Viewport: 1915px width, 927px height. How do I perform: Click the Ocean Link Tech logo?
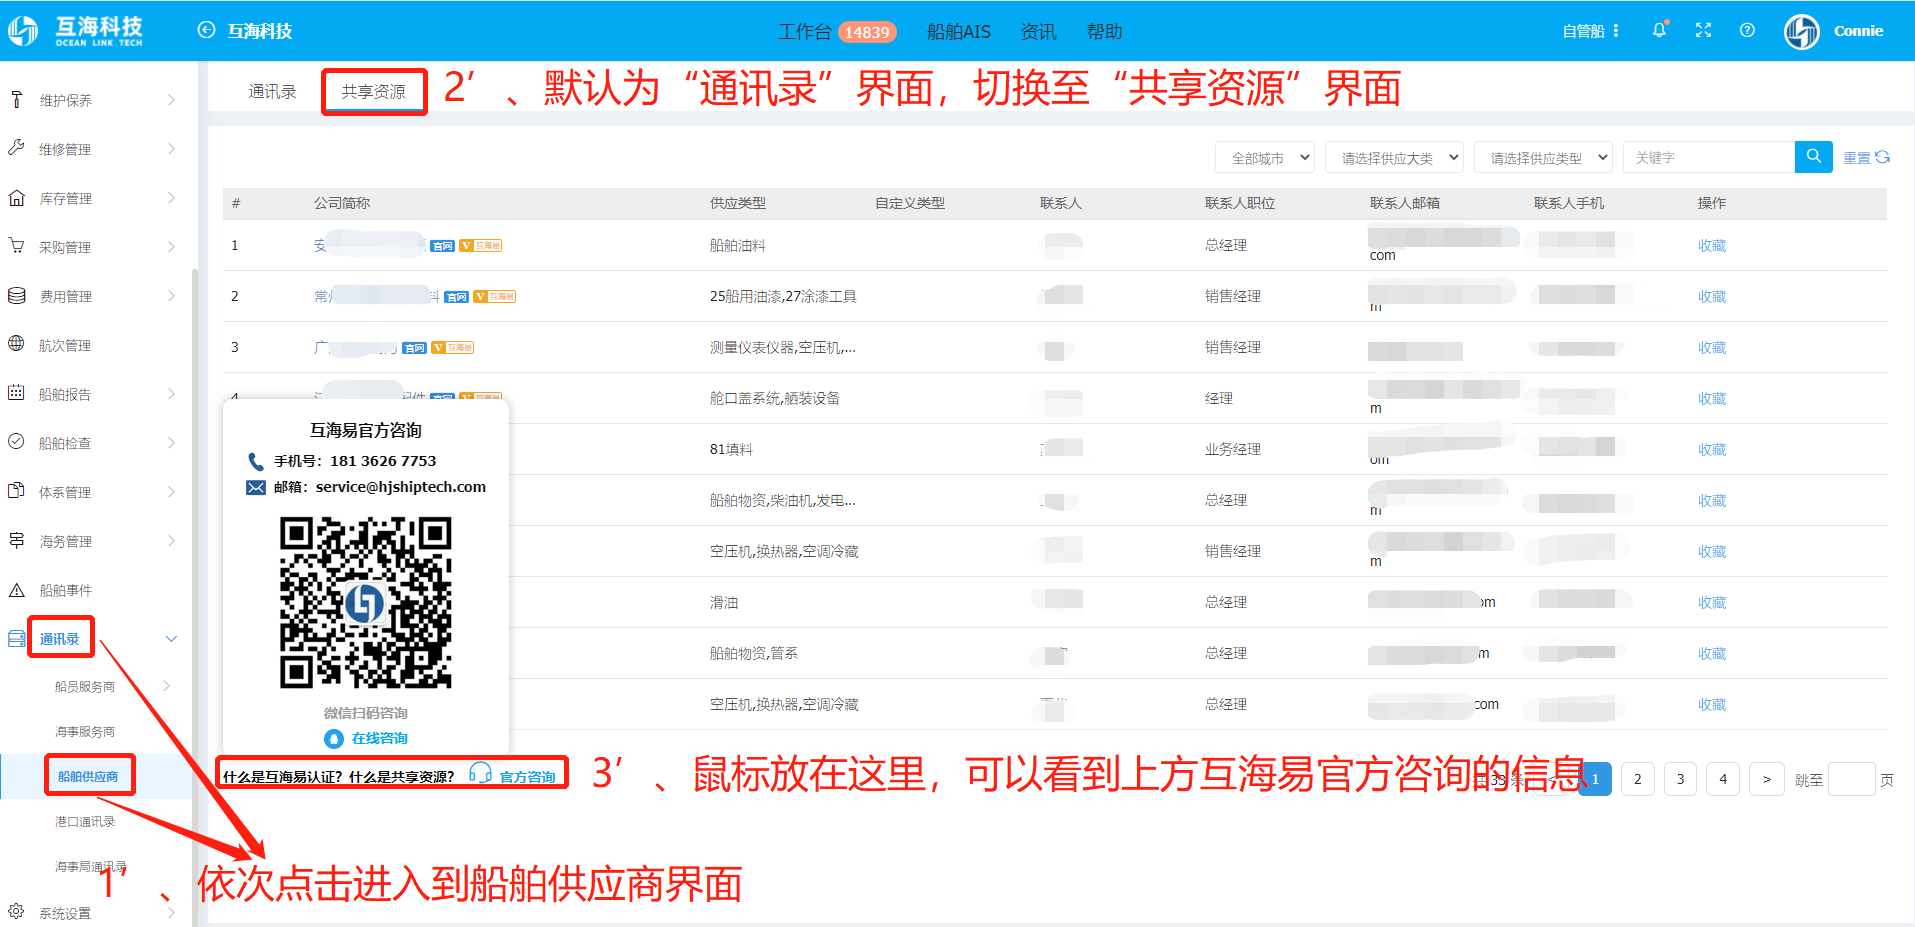(x=75, y=30)
